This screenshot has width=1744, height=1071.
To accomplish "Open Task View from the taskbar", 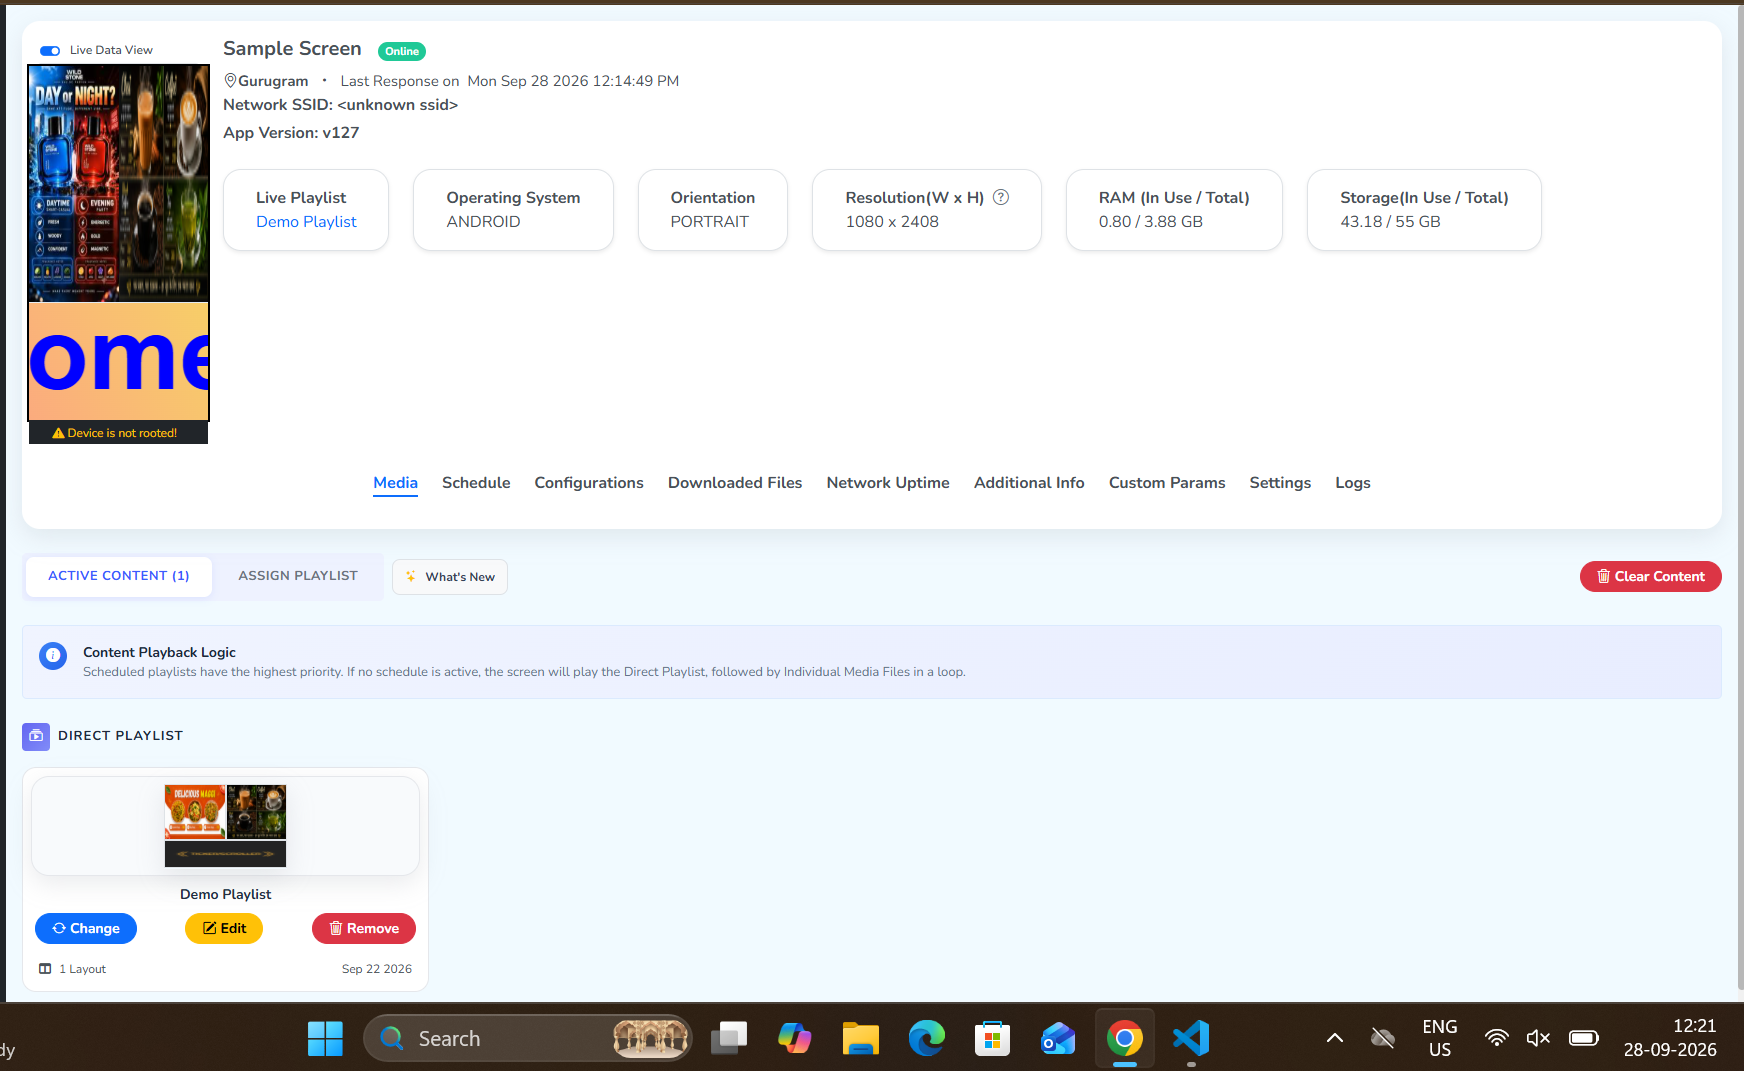I will click(x=729, y=1039).
